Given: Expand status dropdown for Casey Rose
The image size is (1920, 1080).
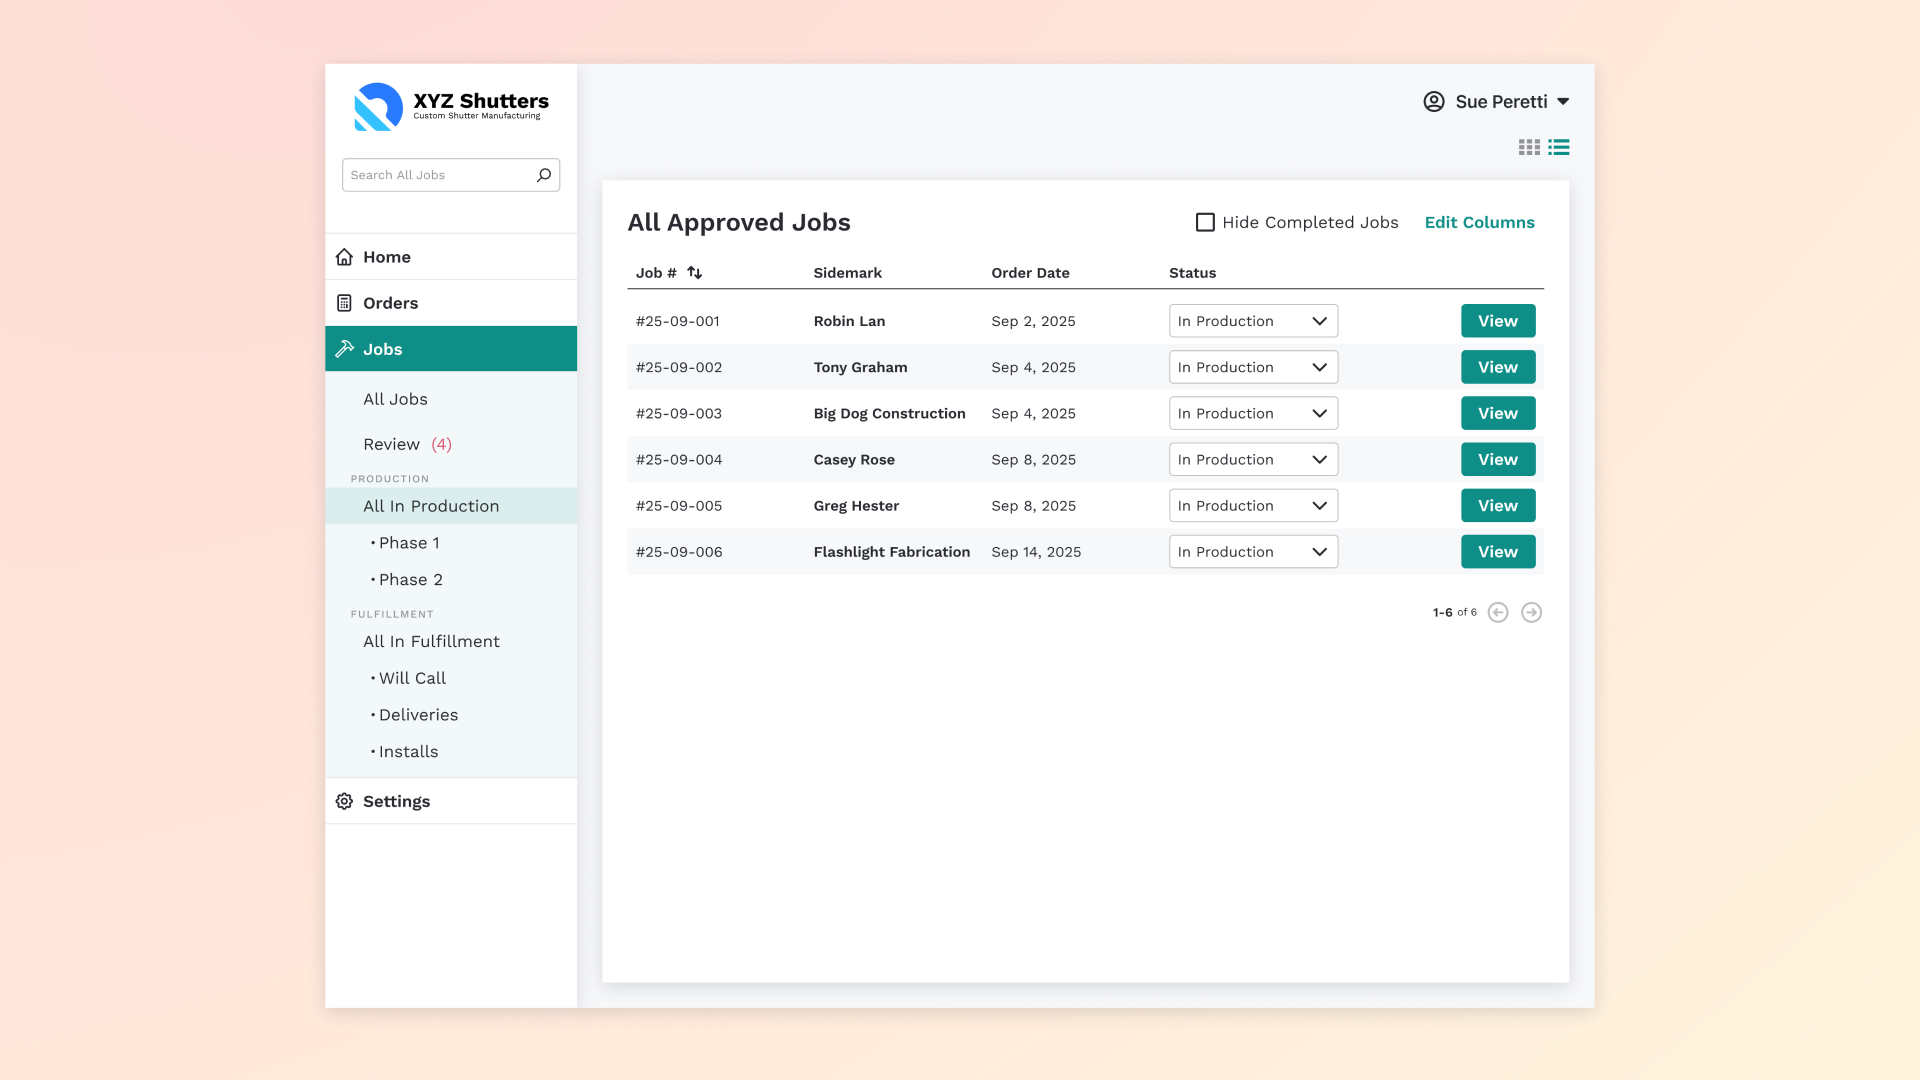Looking at the screenshot, I should coord(1253,460).
